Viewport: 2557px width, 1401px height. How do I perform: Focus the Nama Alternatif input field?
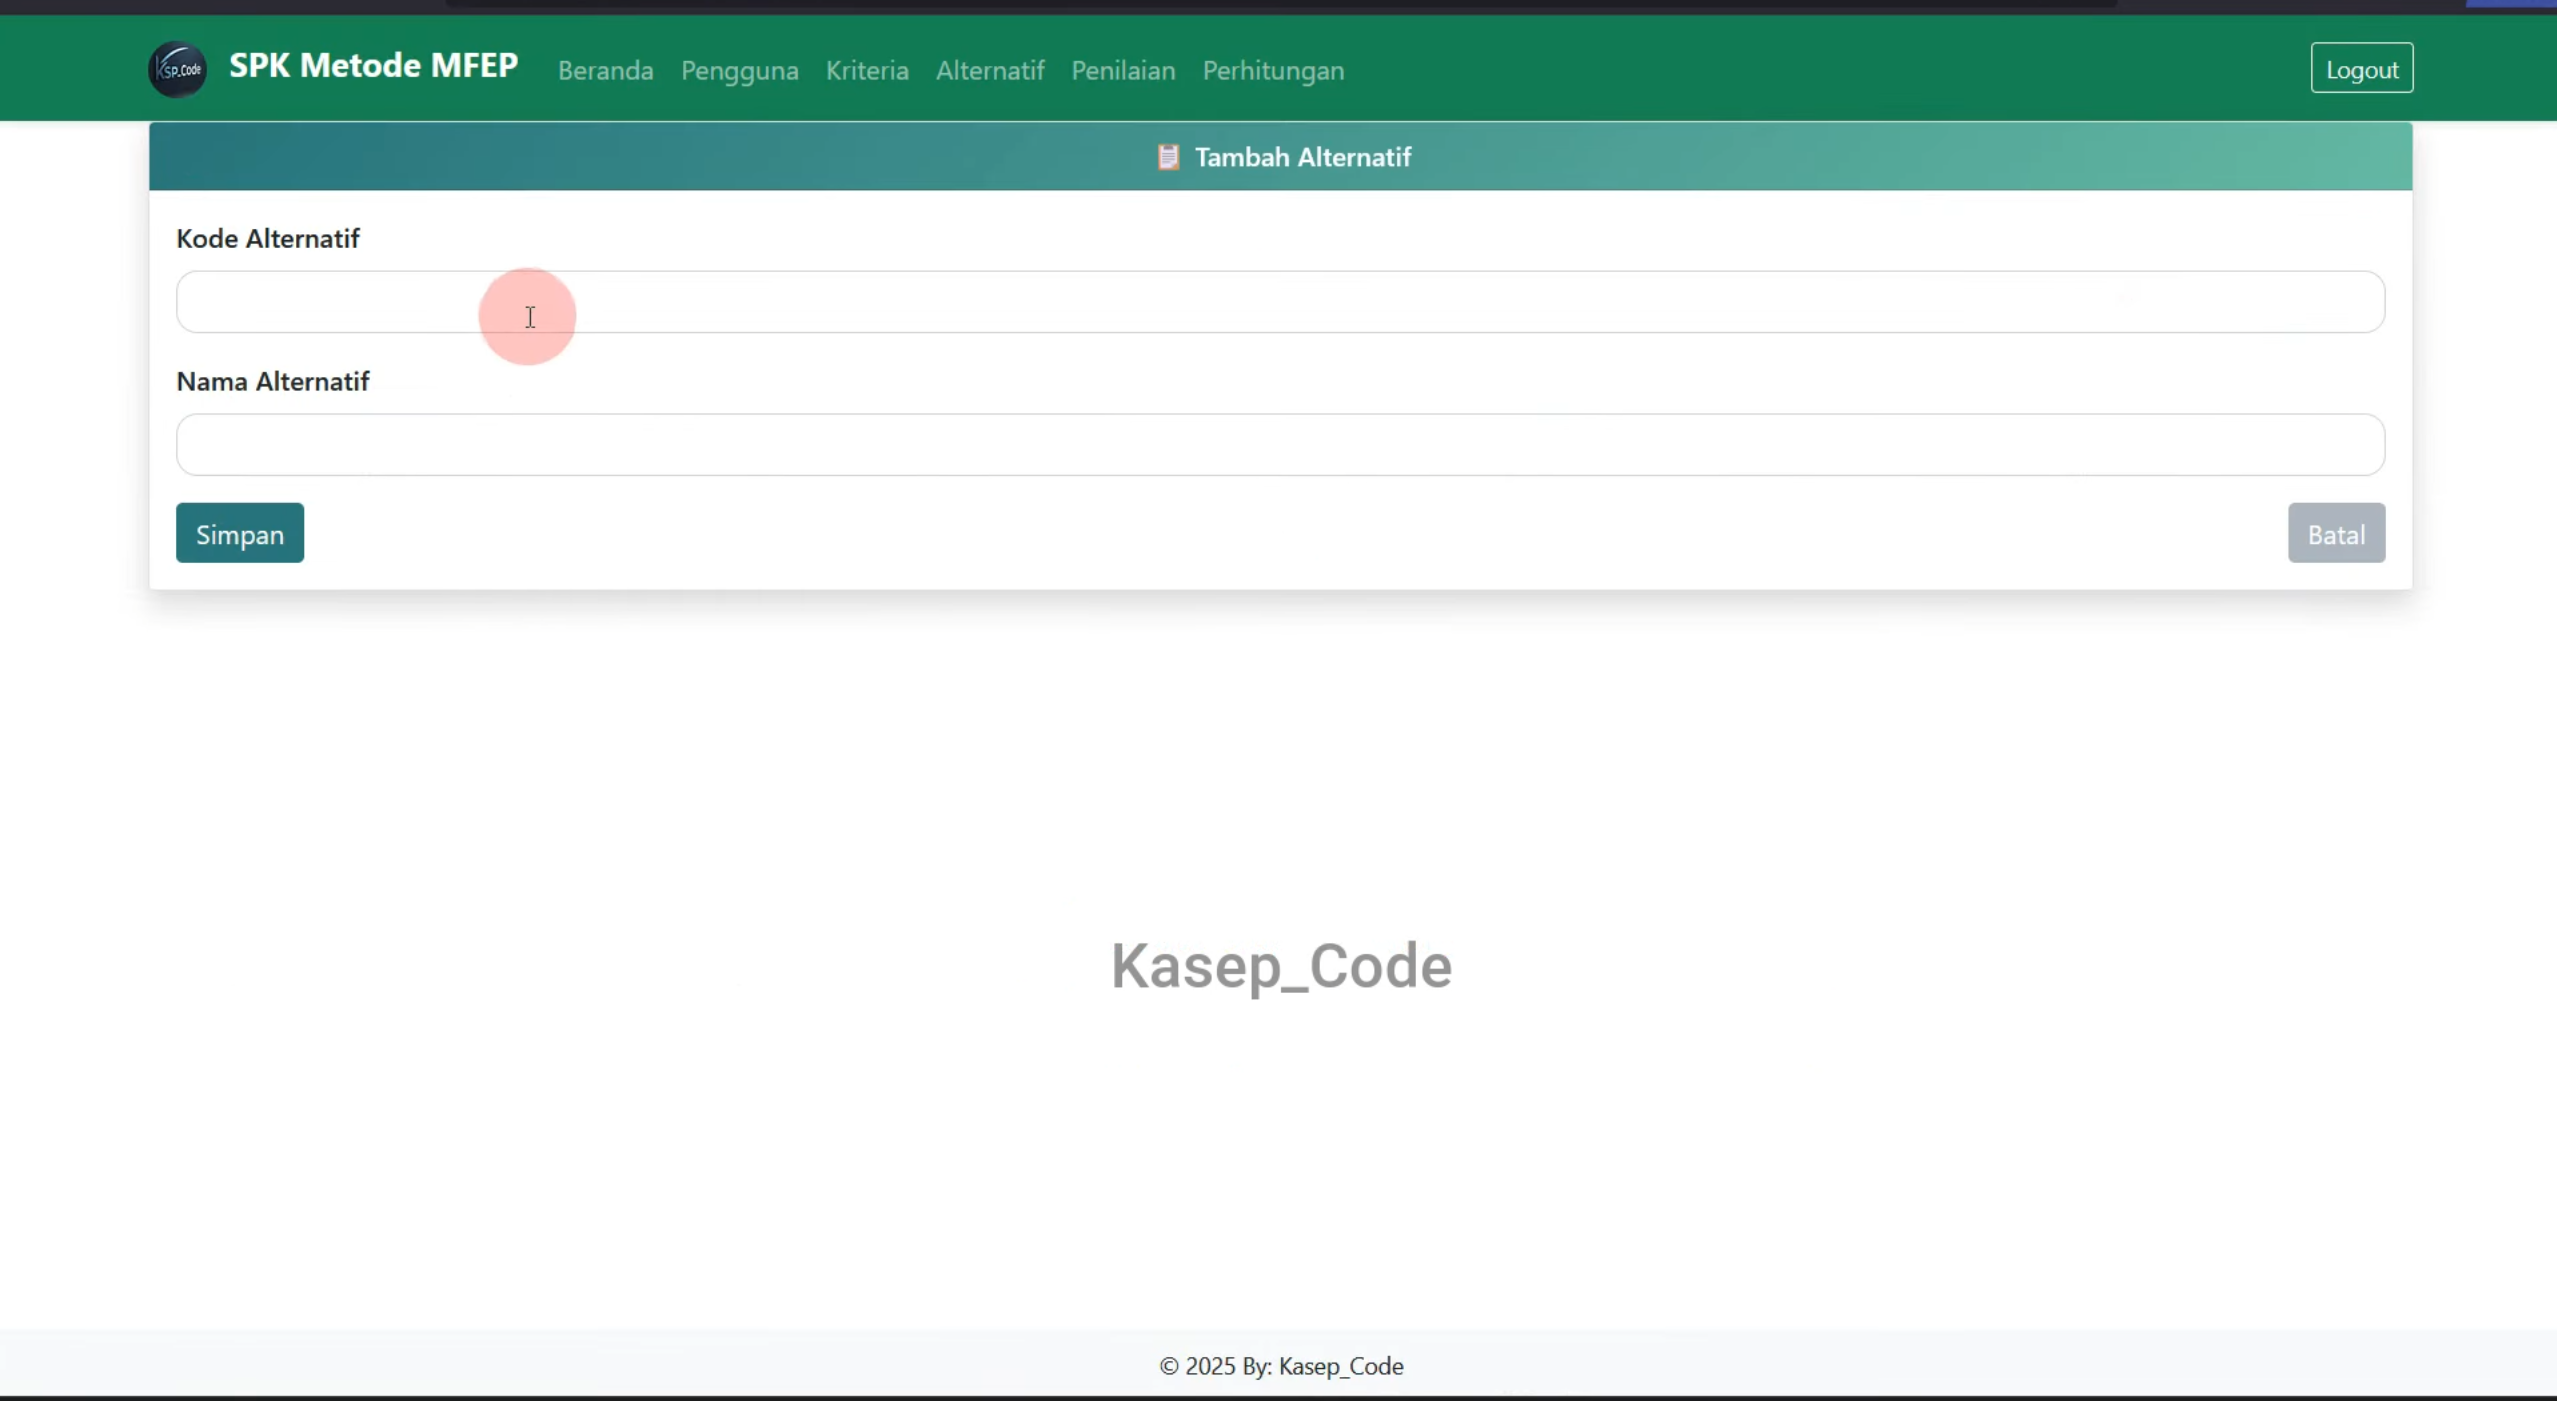coord(1280,445)
